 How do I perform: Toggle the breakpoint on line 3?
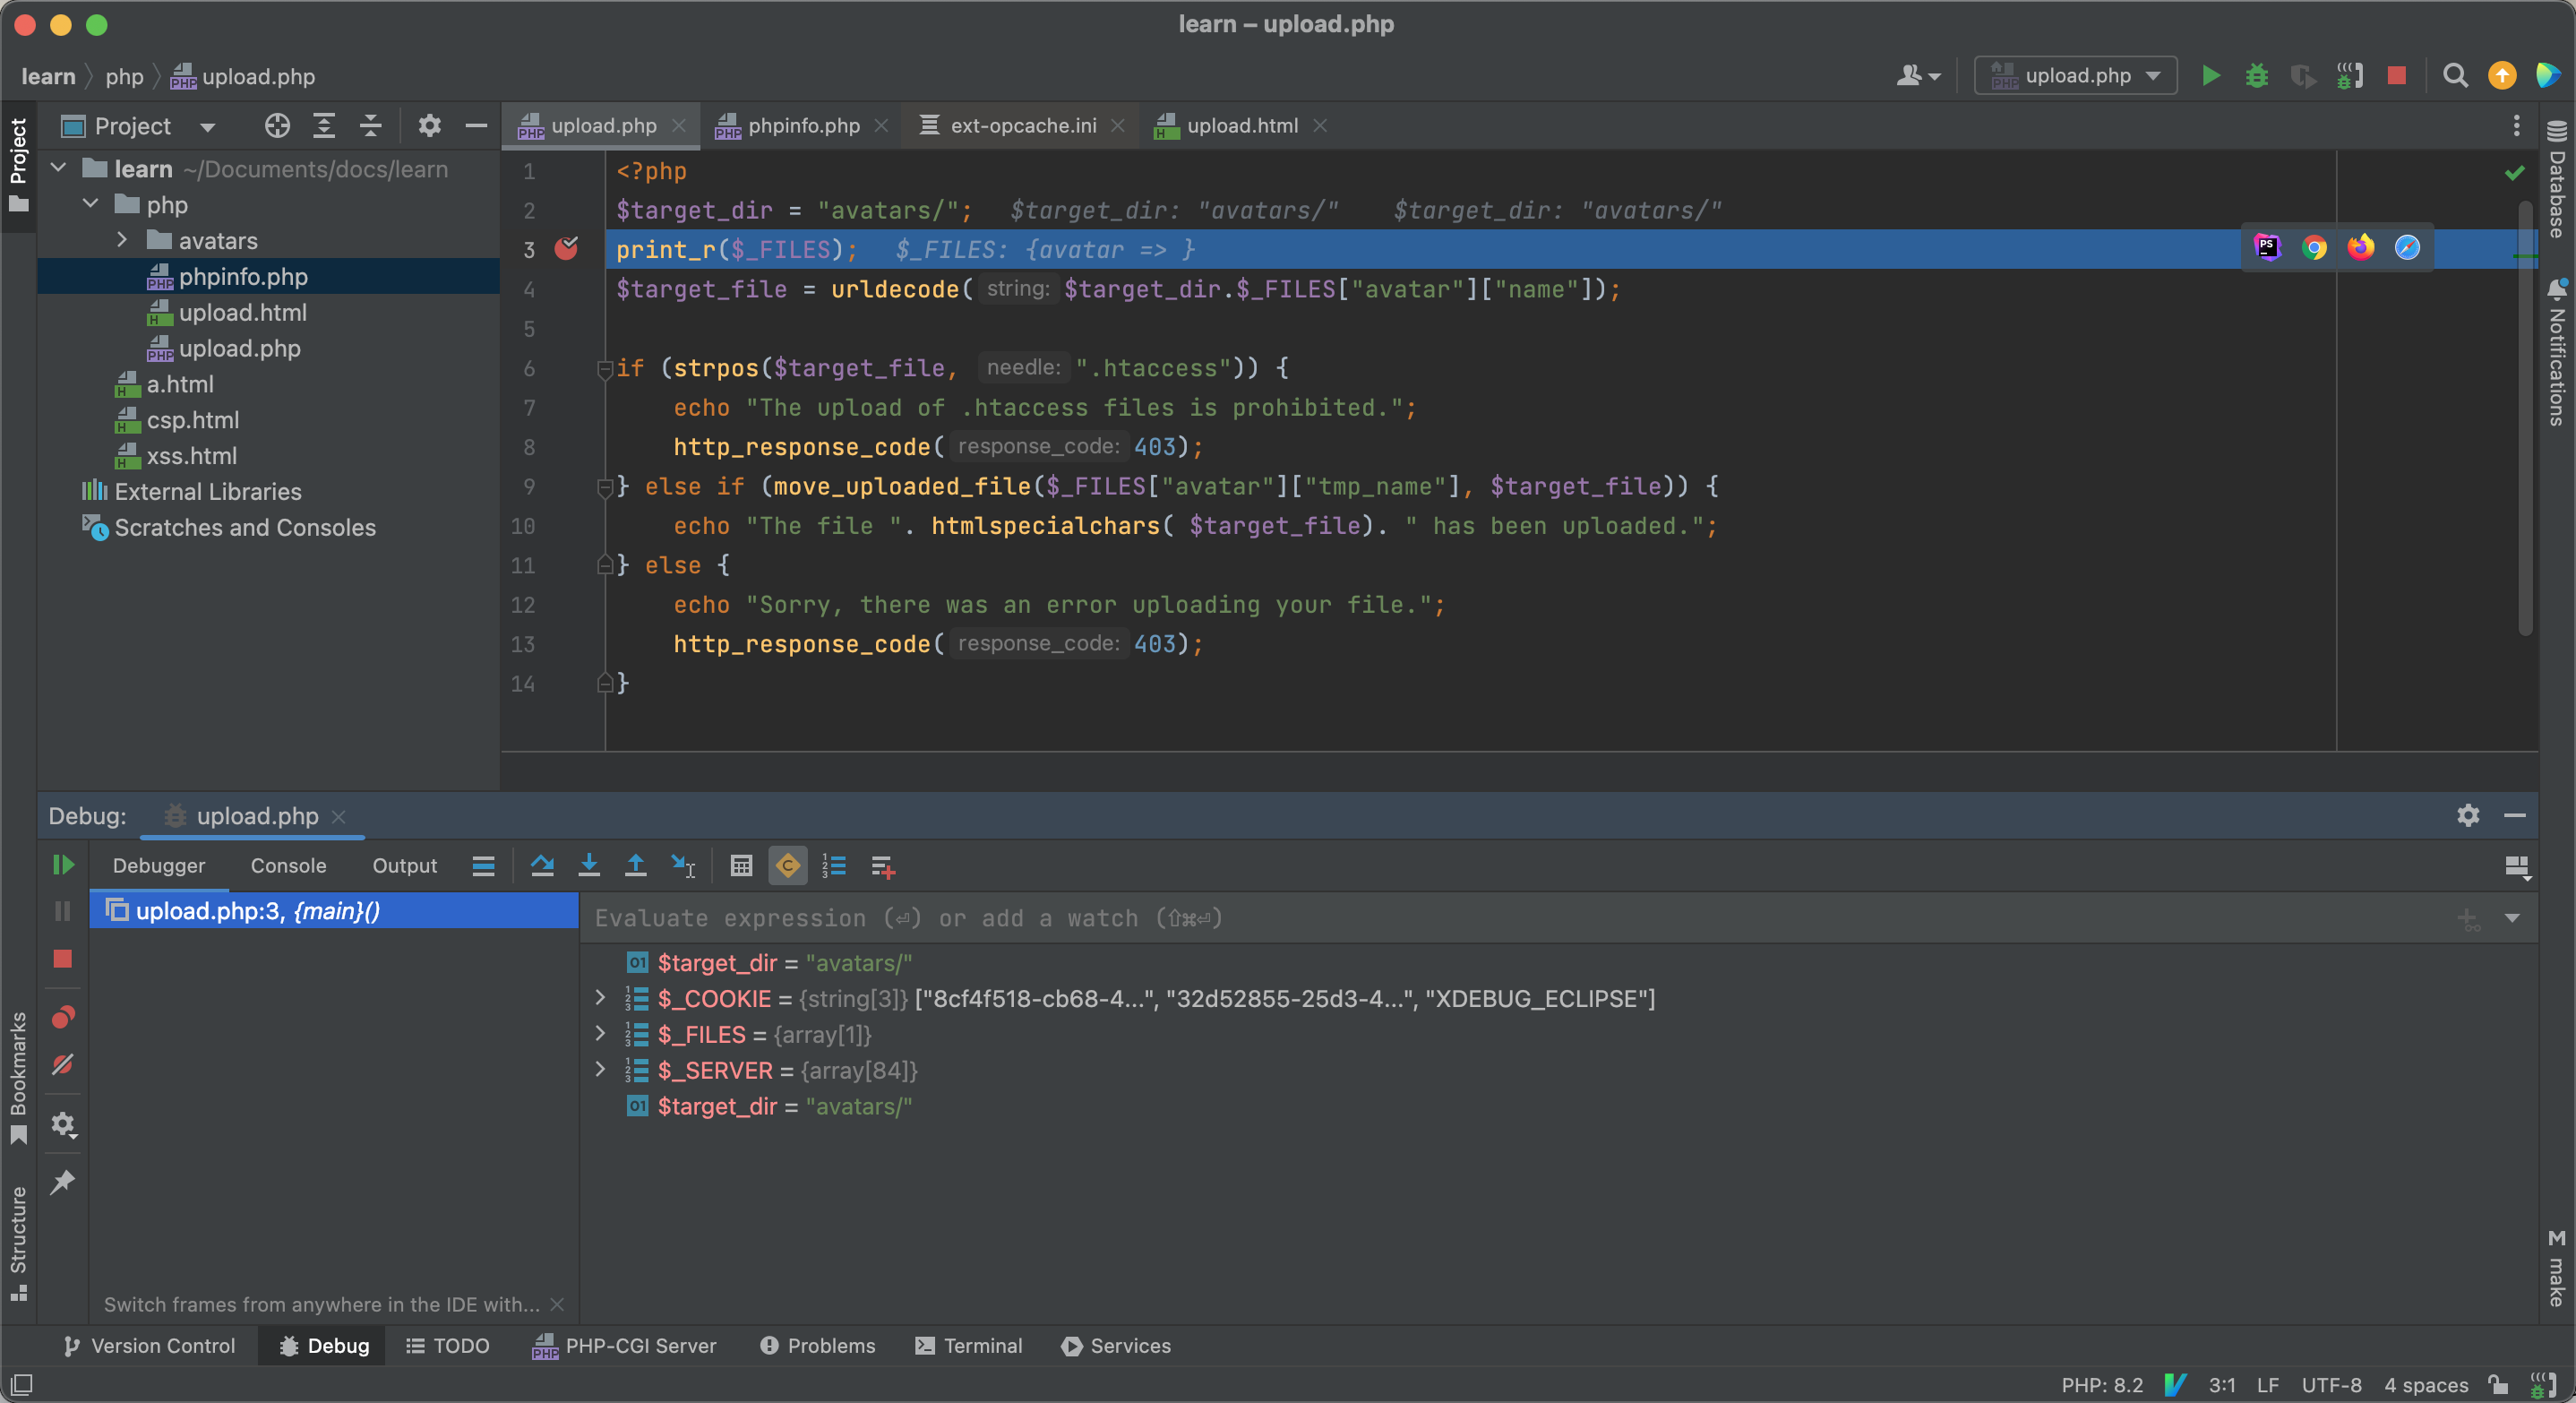(567, 249)
